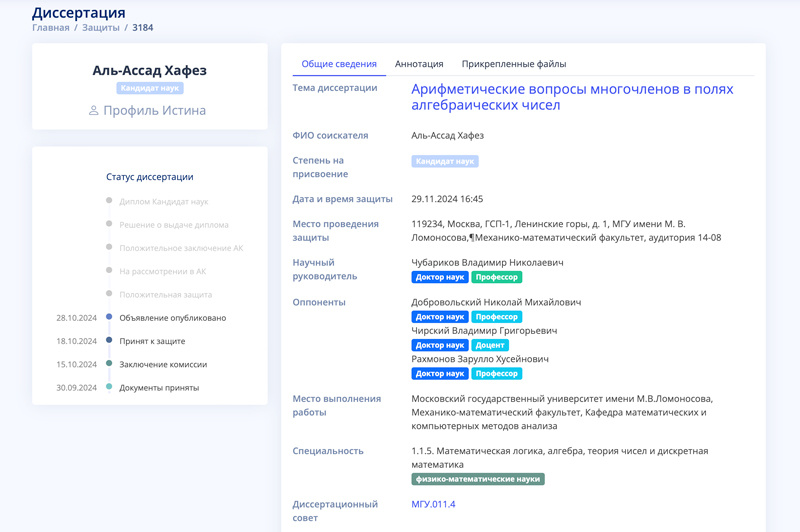The width and height of the screenshot is (800, 532).
Task: Go to Главная in the breadcrumb
Action: pos(51,28)
